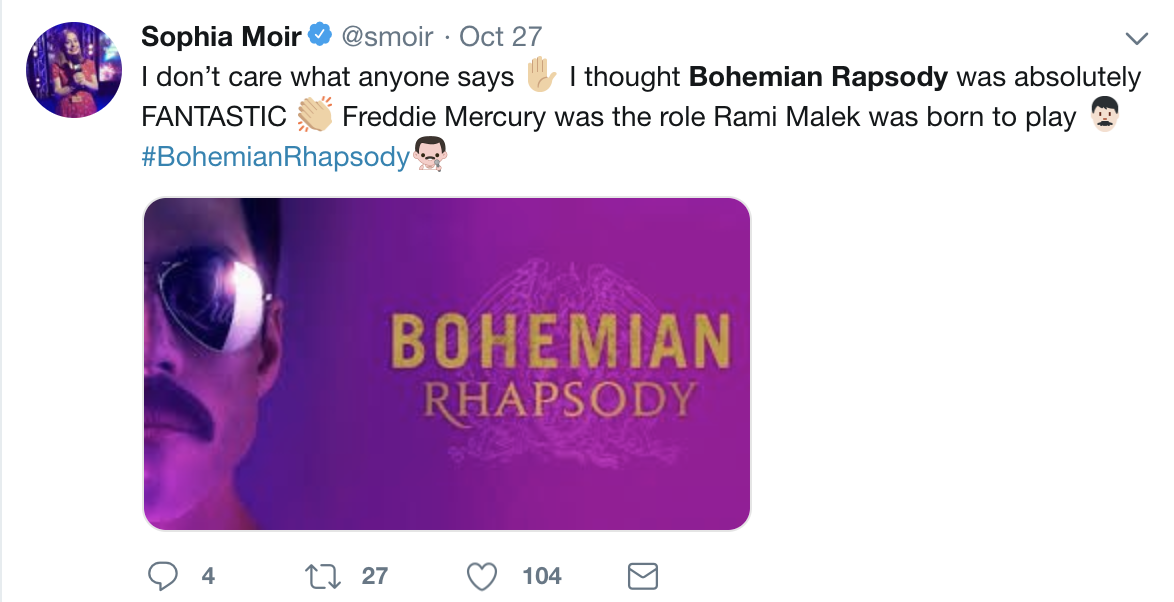Viewport: 1174px width, 602px height.
Task: Click the mustached man emoji after 'play'
Action: coord(1103,116)
